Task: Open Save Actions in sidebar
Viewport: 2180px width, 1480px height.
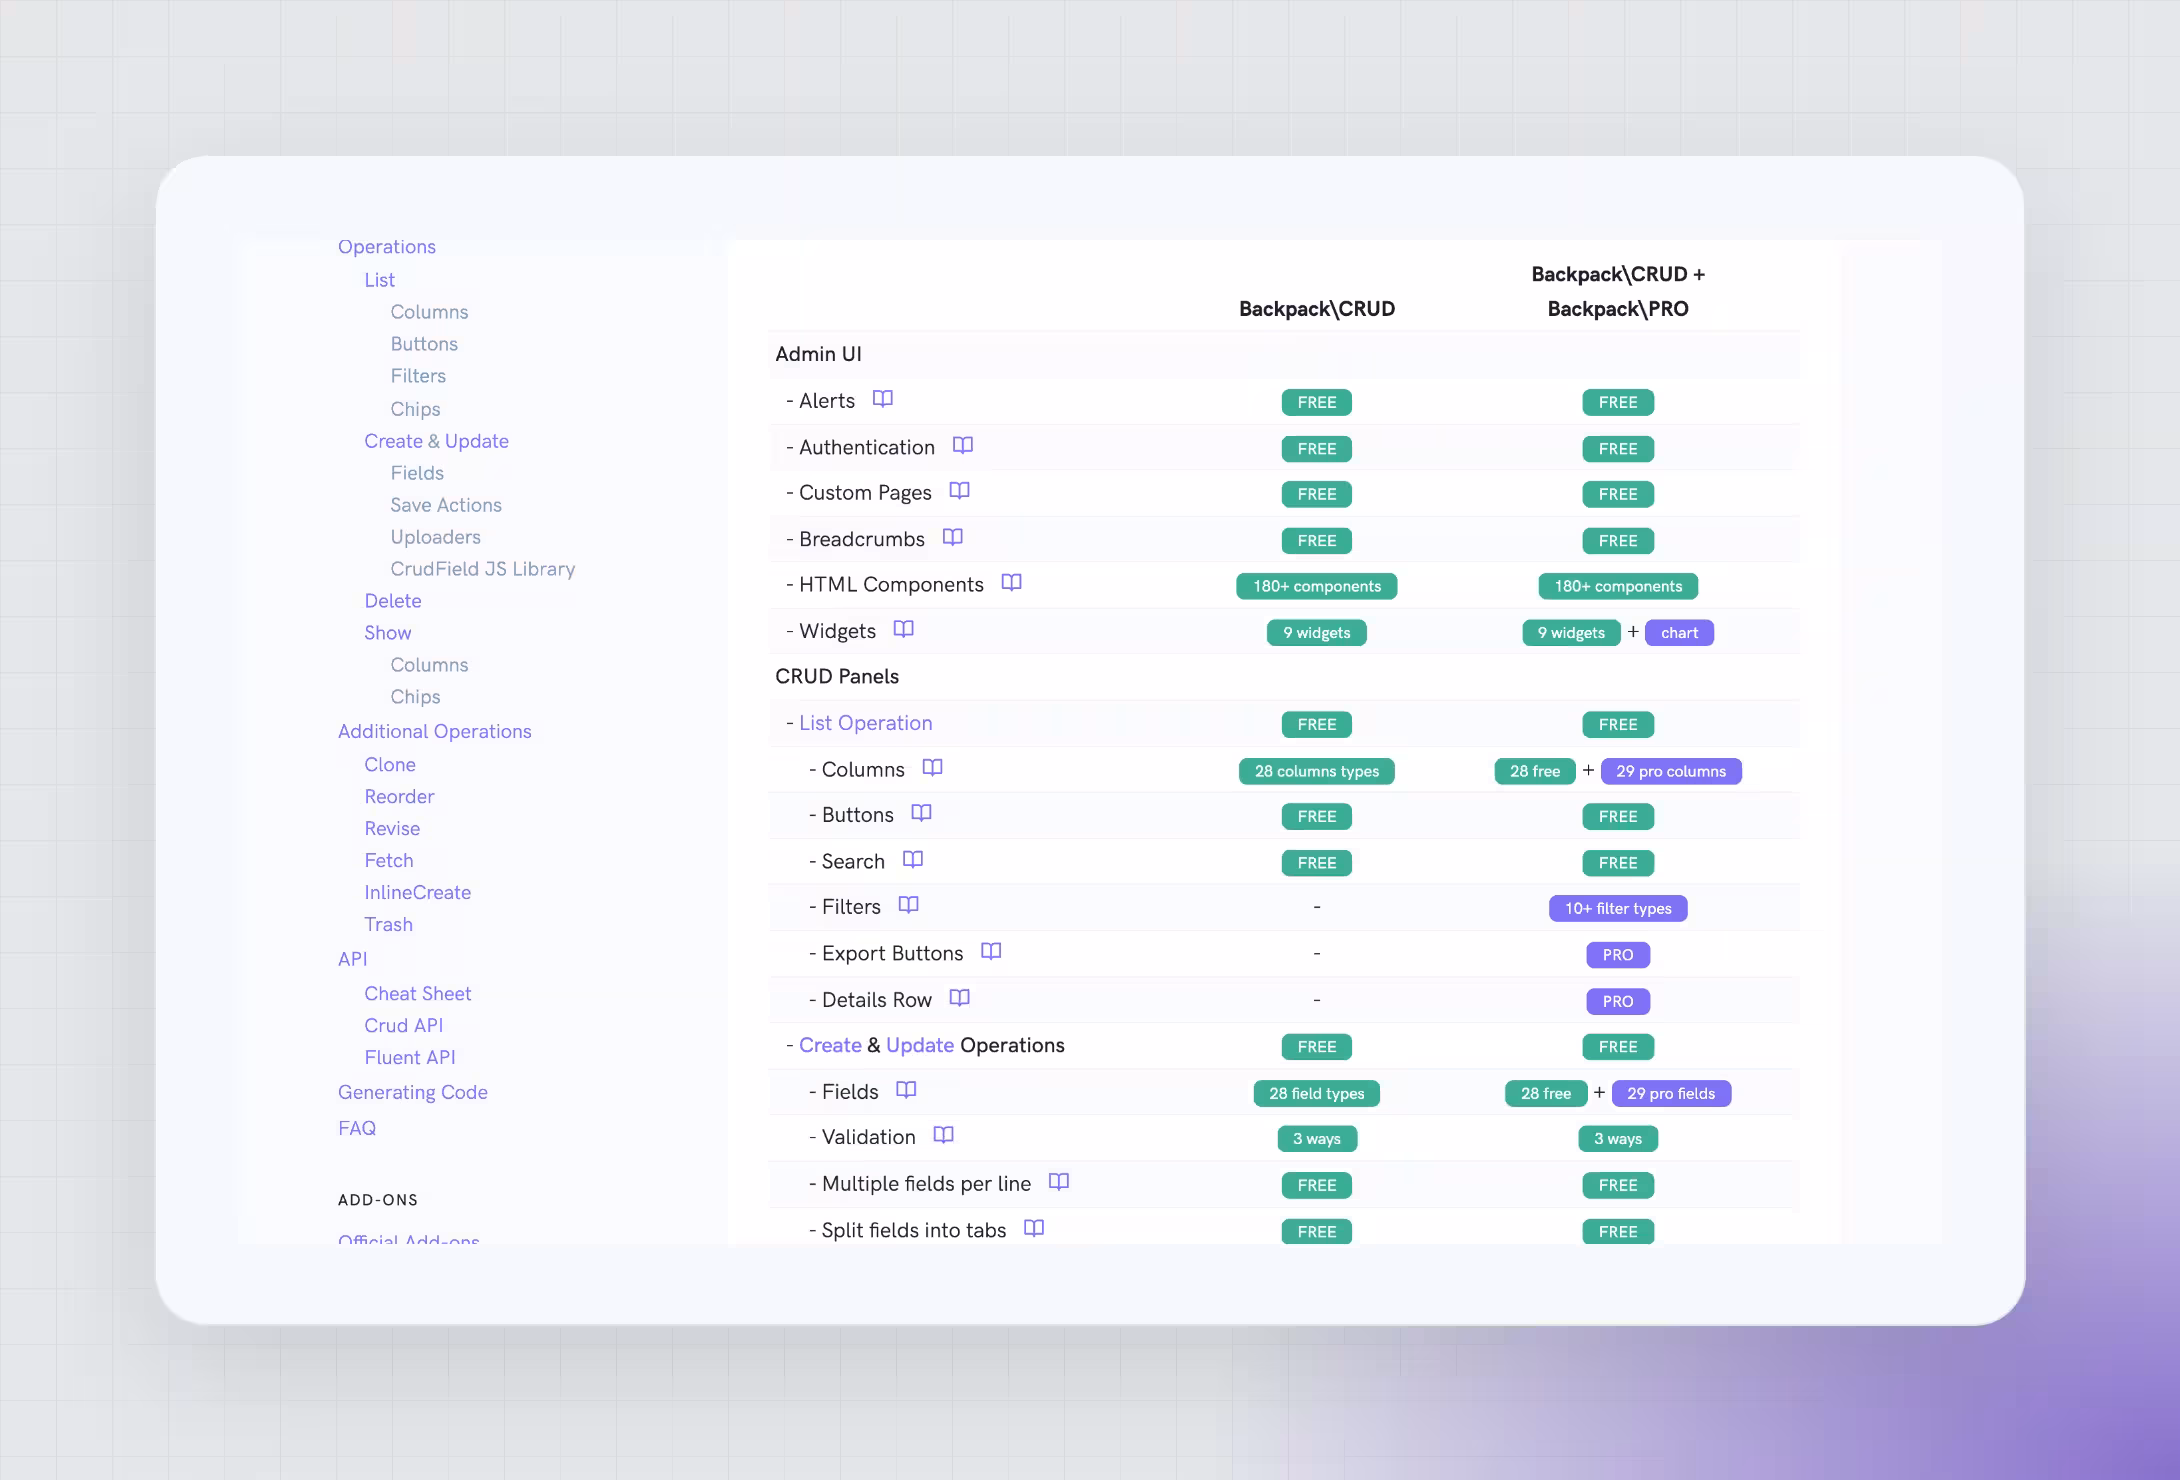Action: pos(446,505)
